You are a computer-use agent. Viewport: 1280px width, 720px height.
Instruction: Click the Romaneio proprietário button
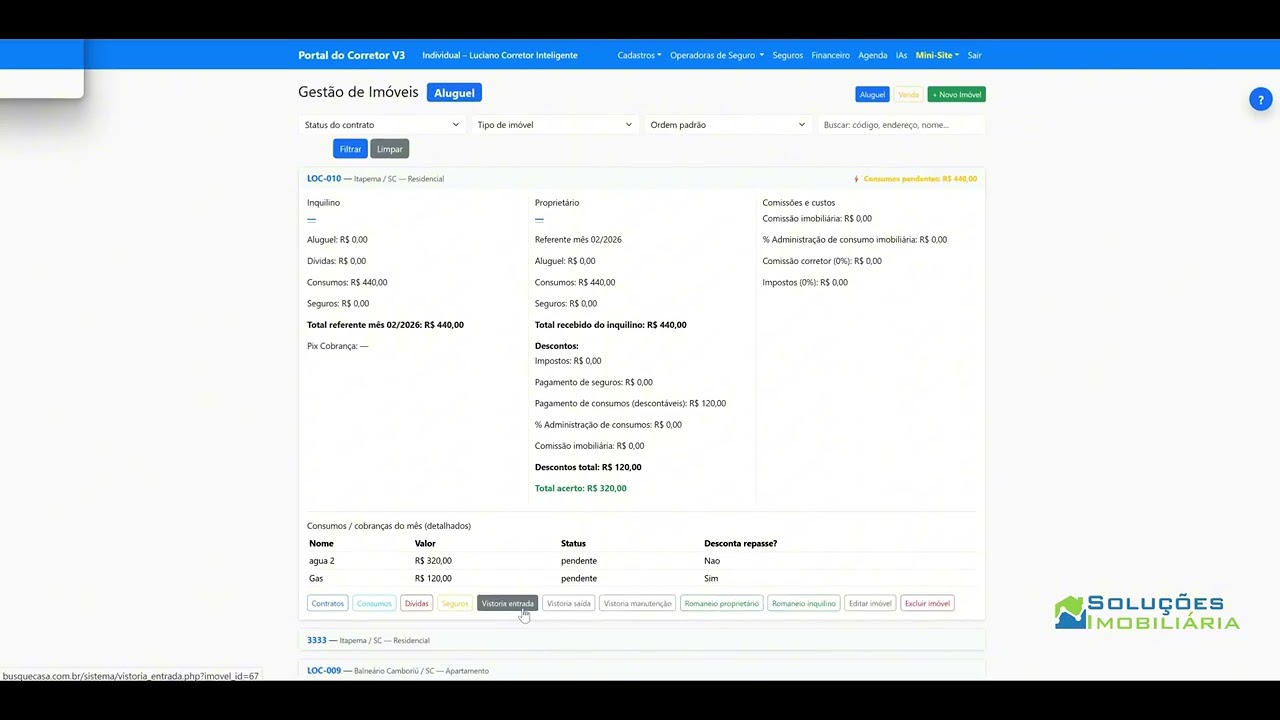[x=722, y=603]
